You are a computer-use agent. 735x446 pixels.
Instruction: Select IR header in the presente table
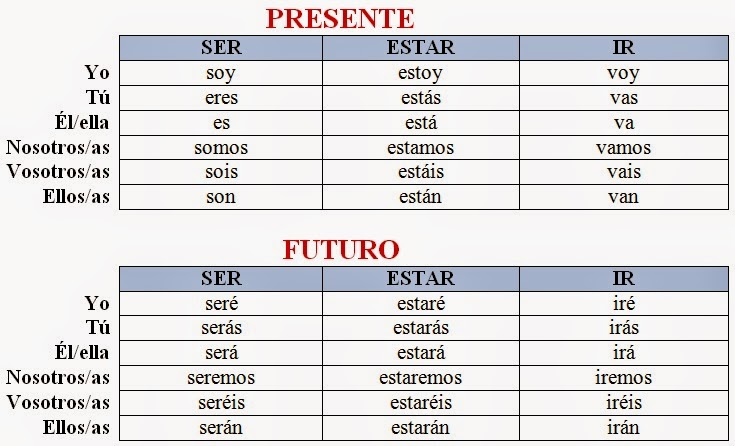click(623, 47)
